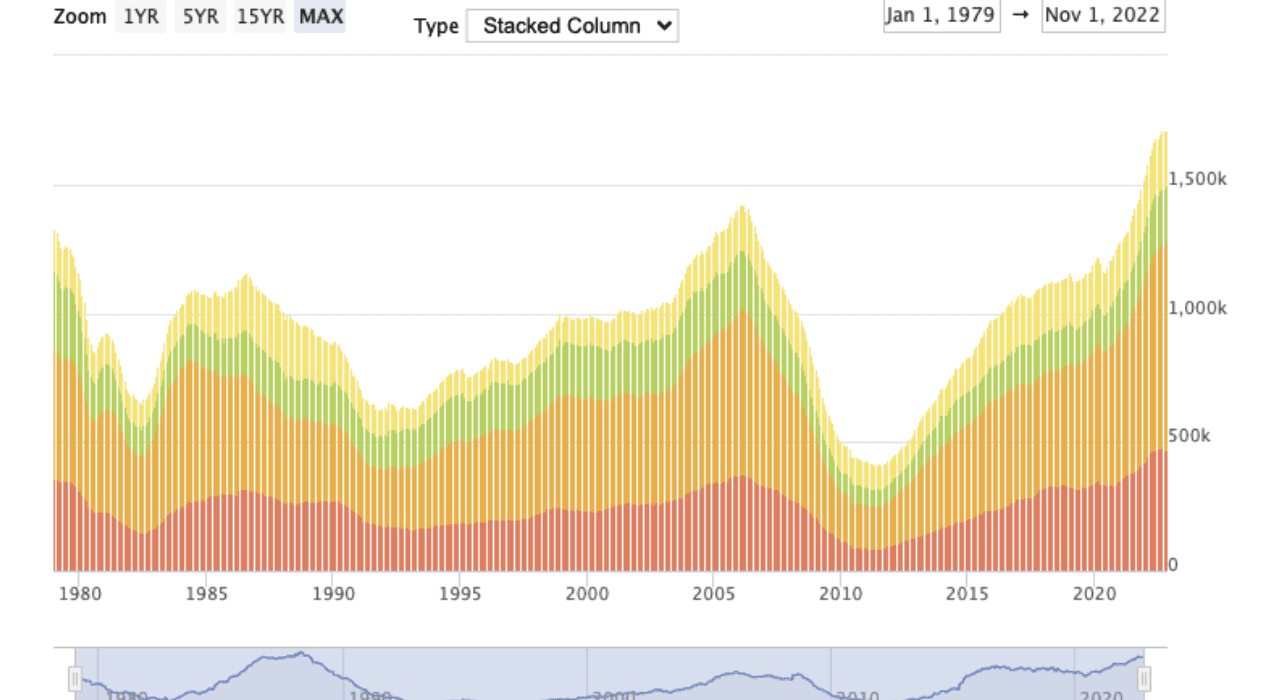This screenshot has width=1266, height=700.
Task: Select the MAX zoom range
Action: pyautogui.click(x=321, y=18)
